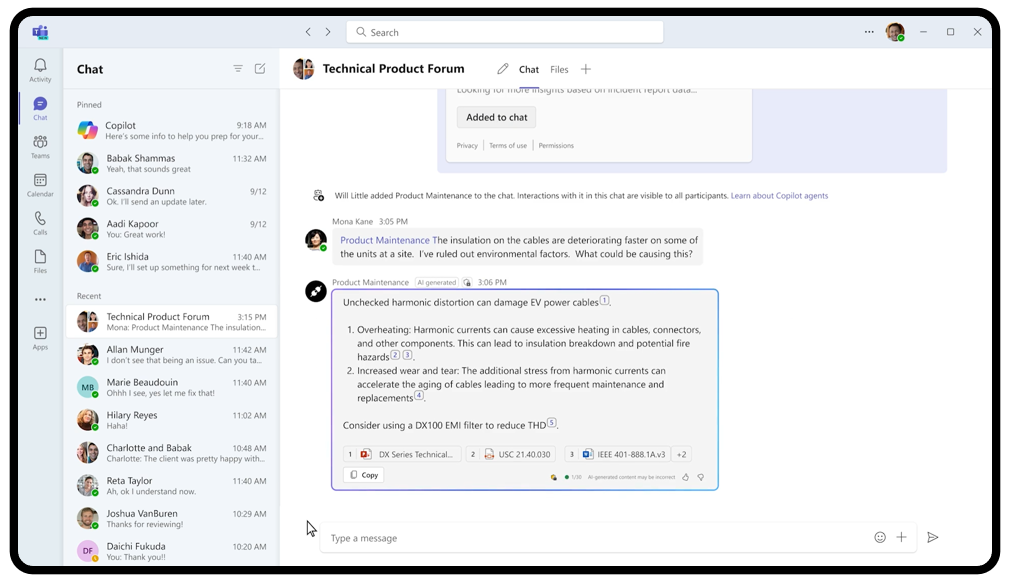Open Learn about Copilot agents link
Viewport: 1012px width, 580px height.
[779, 195]
